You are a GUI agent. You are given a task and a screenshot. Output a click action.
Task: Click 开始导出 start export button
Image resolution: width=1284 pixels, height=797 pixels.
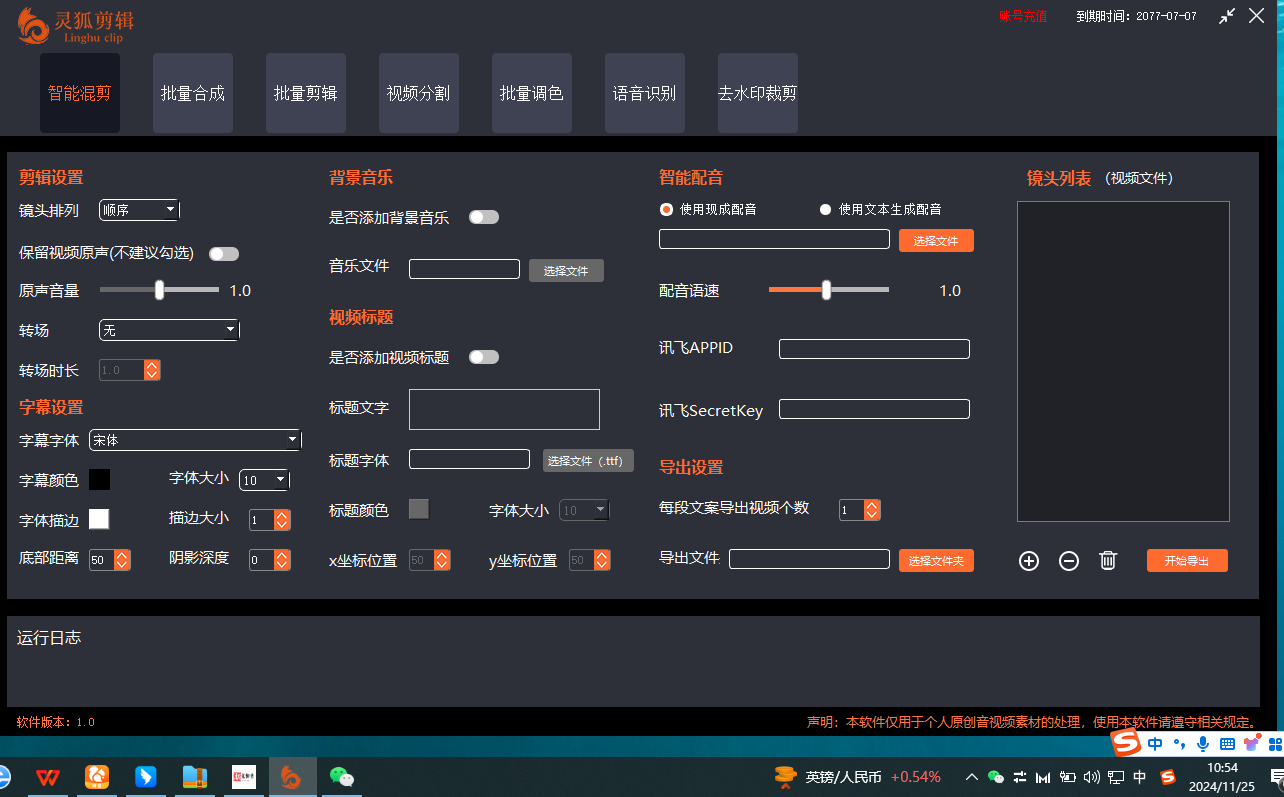[x=1187, y=561]
